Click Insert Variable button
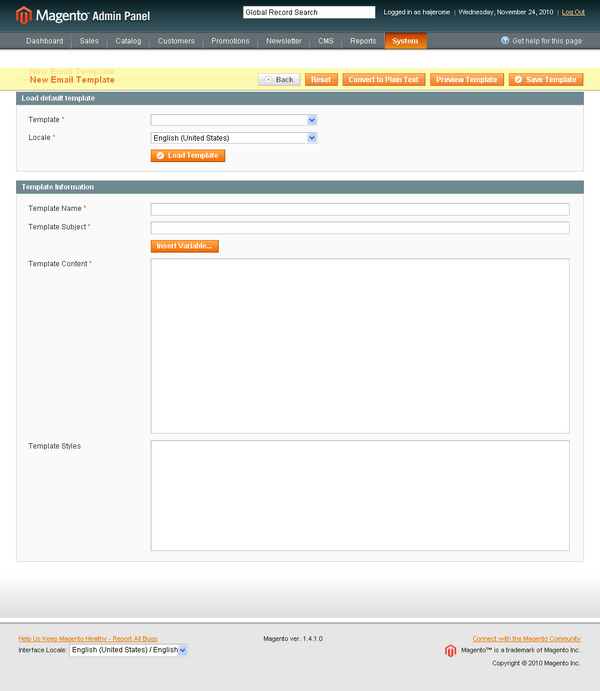This screenshot has height=691, width=600. click(x=184, y=246)
